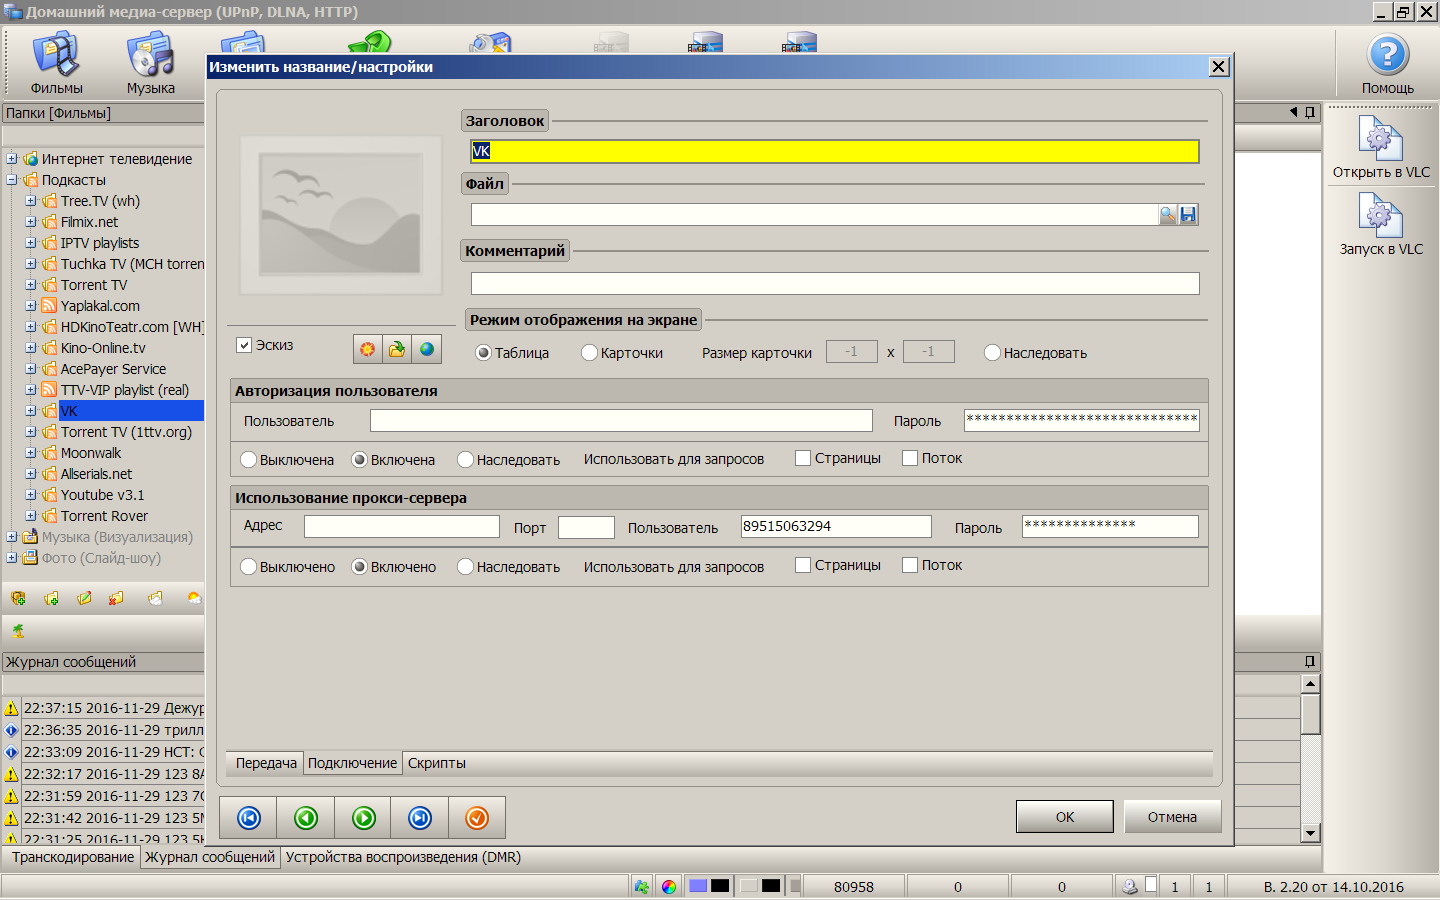Image resolution: width=1440 pixels, height=900 pixels.
Task: Collapse the Подкасты tree node
Action: [x=12, y=180]
